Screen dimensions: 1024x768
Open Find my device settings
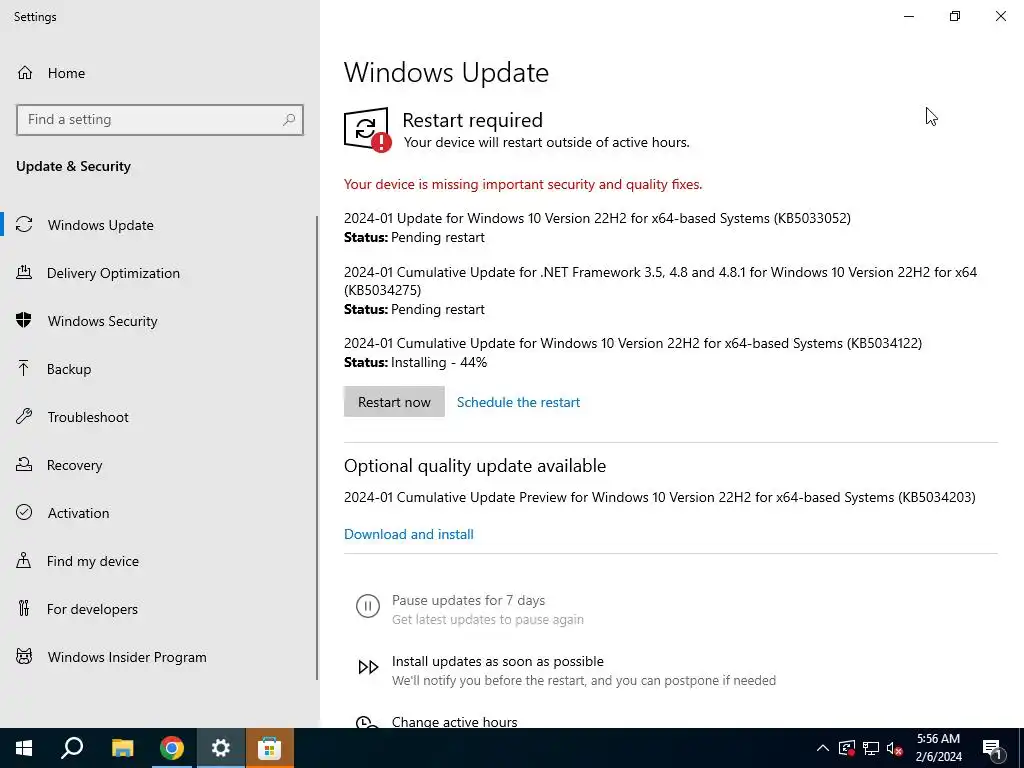[x=159, y=561]
